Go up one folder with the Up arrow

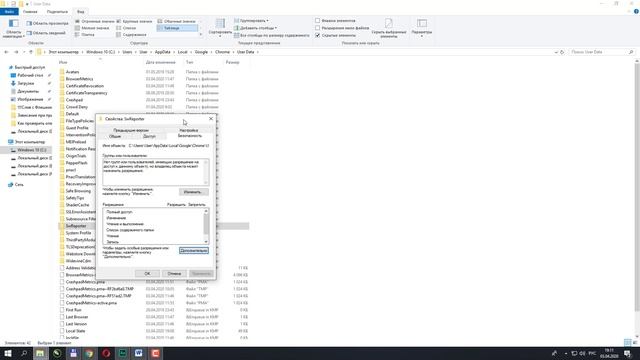(x=31, y=52)
